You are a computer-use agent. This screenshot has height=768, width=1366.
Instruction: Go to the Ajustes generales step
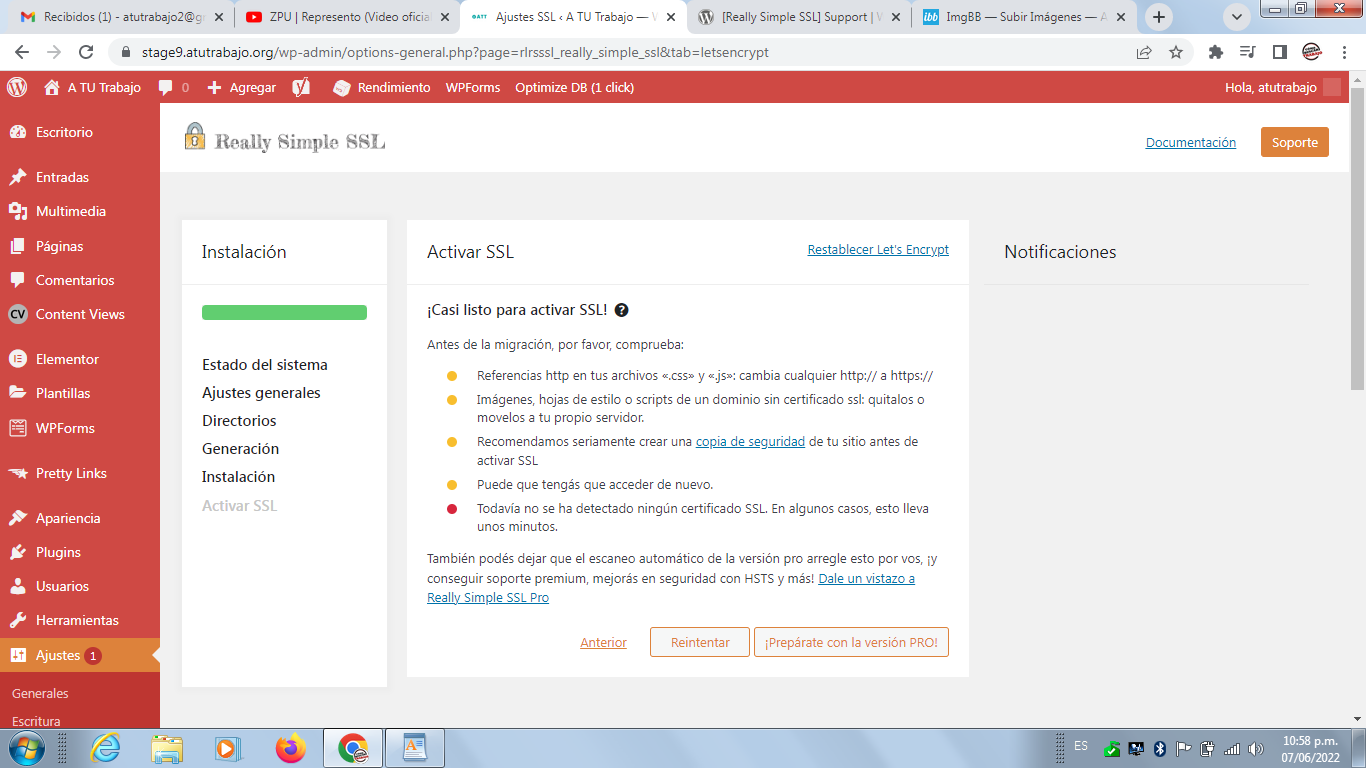pyautogui.click(x=261, y=393)
